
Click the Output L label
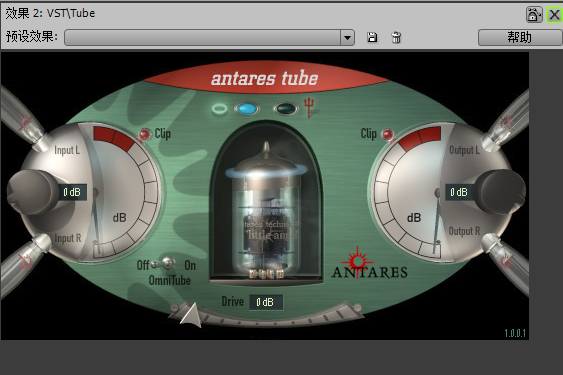click(464, 150)
